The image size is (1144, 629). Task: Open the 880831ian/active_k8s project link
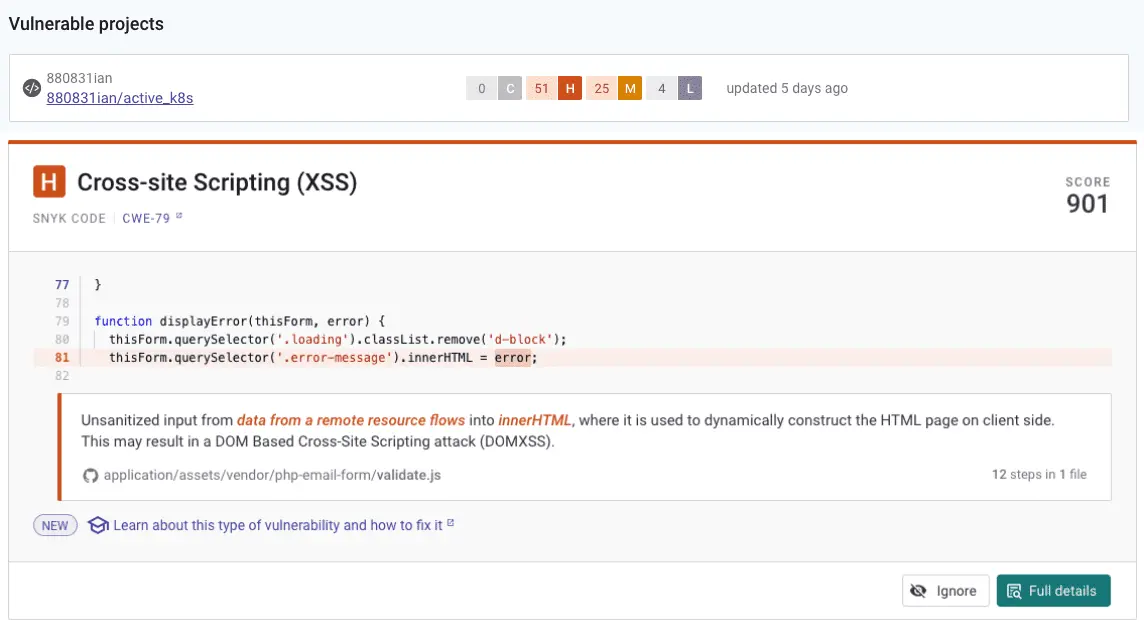pos(120,98)
